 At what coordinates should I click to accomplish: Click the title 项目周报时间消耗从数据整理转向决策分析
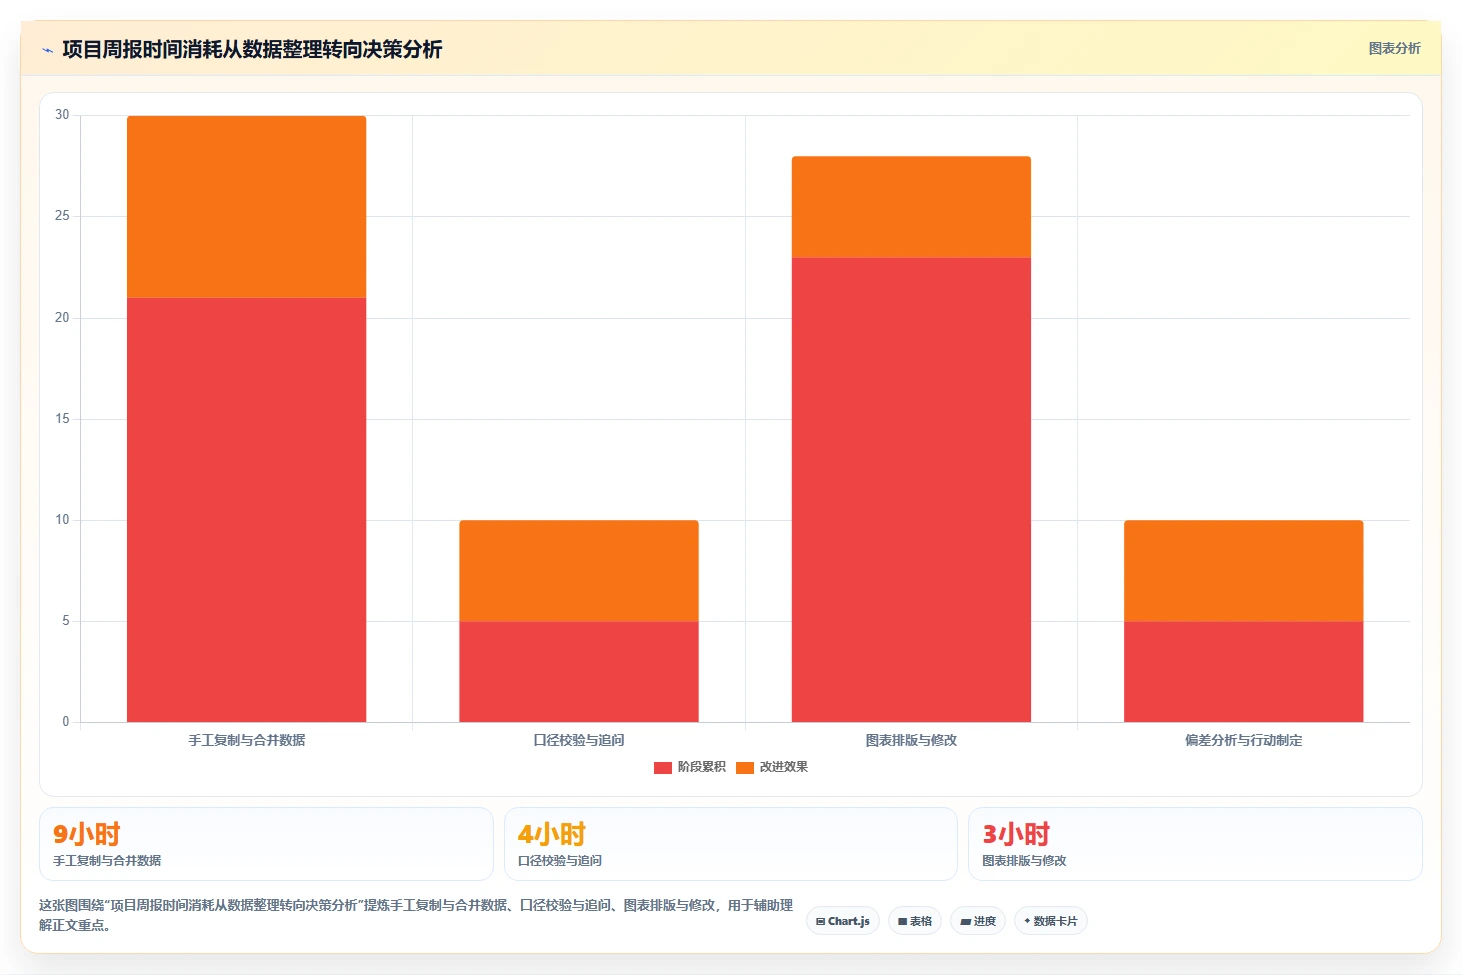coord(252,49)
